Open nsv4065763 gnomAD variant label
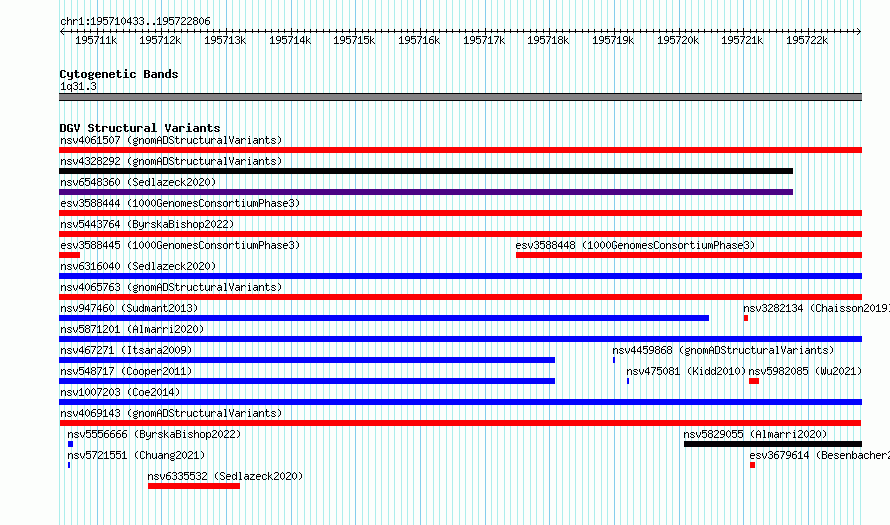This screenshot has height=525, width=890. (171, 287)
